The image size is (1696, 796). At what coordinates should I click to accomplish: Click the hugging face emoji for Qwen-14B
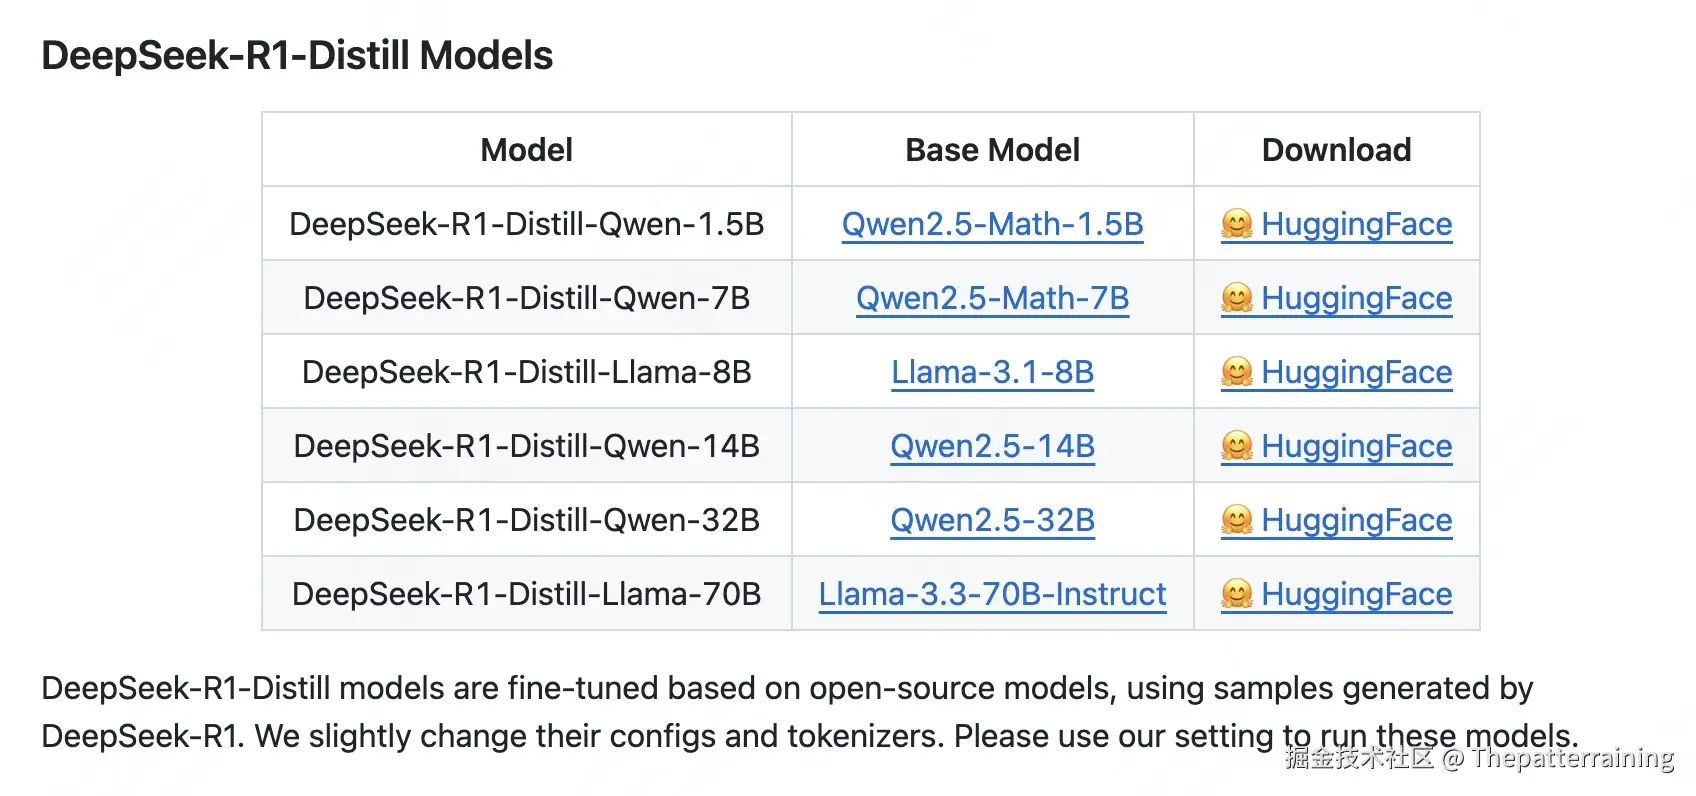1237,446
